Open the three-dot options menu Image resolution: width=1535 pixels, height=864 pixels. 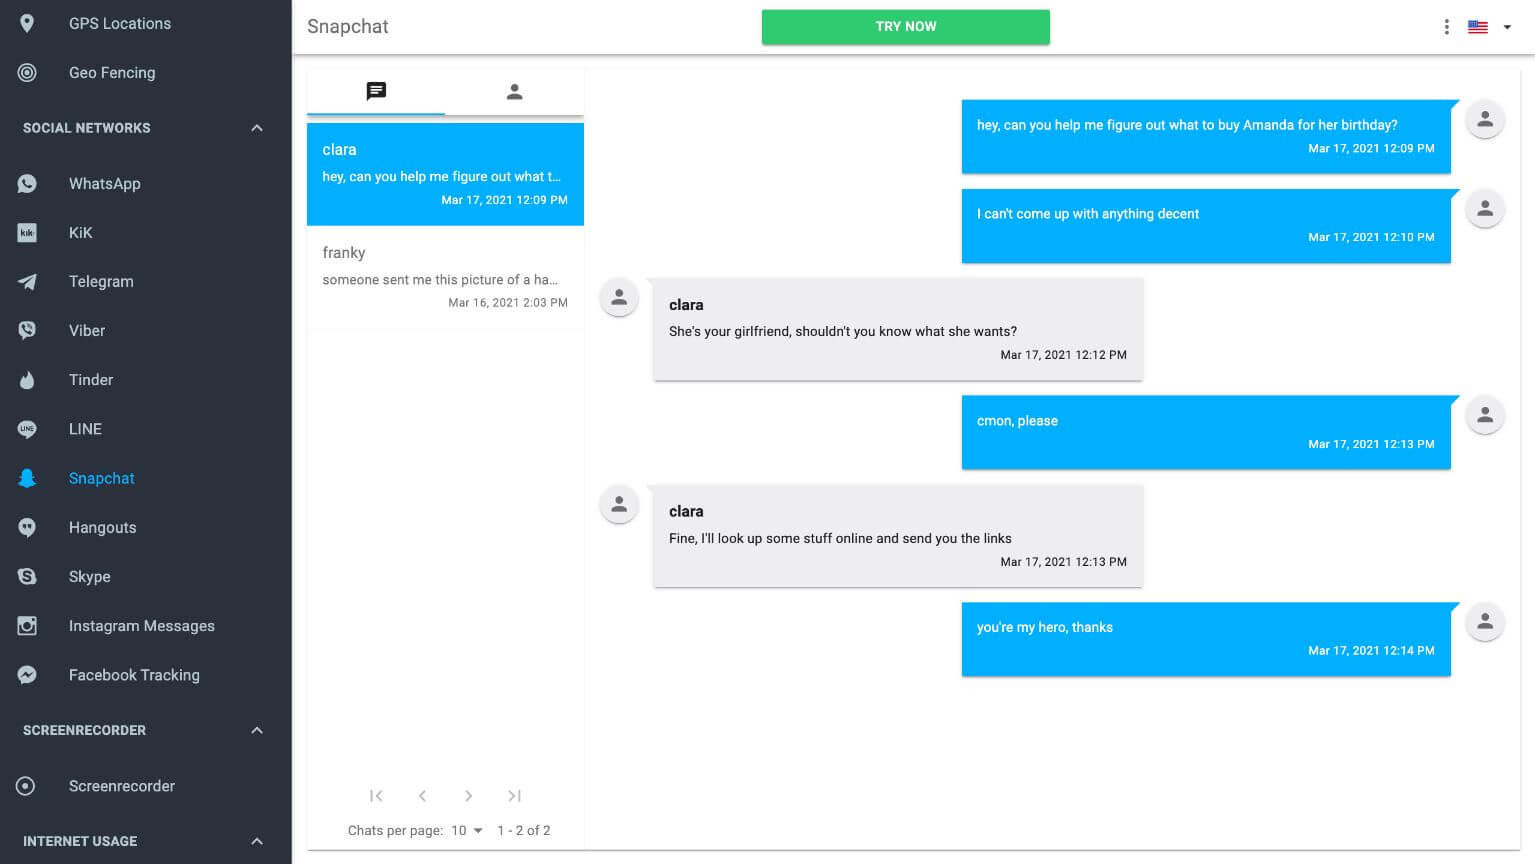pos(1446,27)
